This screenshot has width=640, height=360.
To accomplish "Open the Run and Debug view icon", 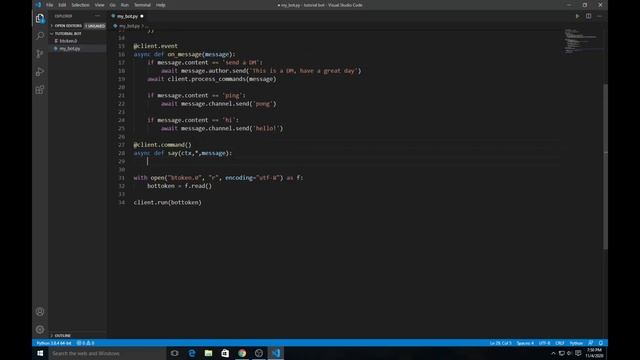I will tap(40, 72).
